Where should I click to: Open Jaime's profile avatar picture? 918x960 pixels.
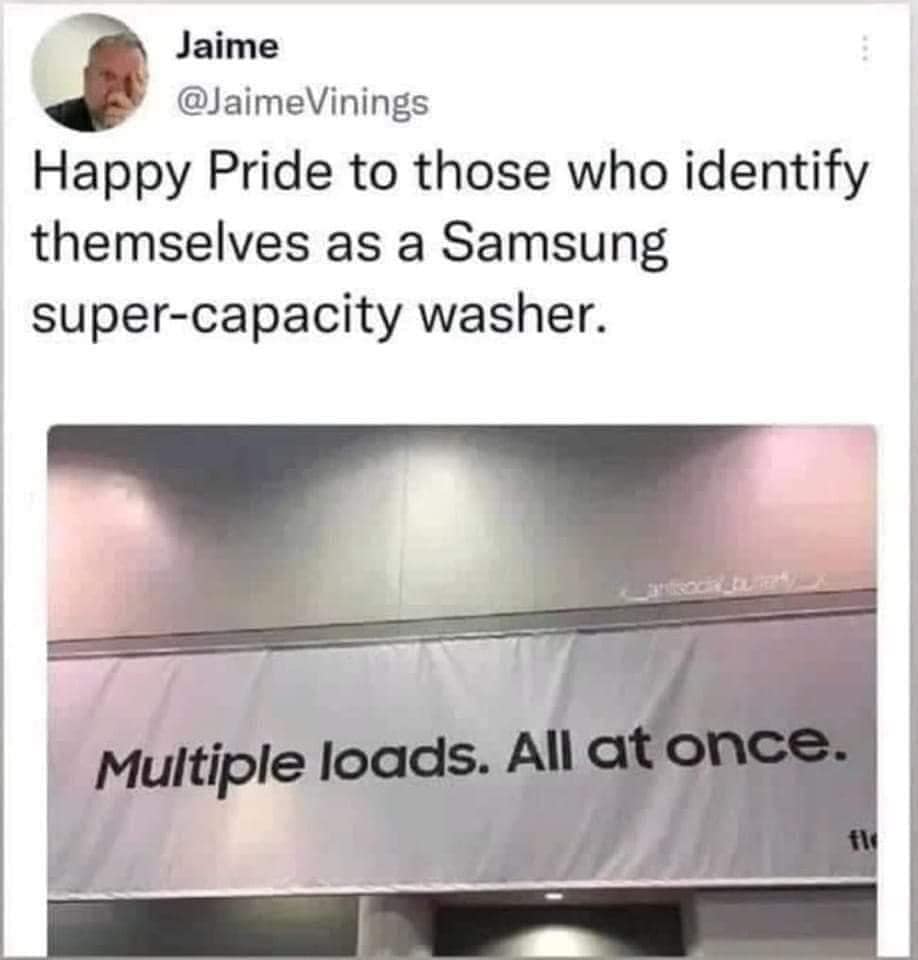tap(90, 73)
